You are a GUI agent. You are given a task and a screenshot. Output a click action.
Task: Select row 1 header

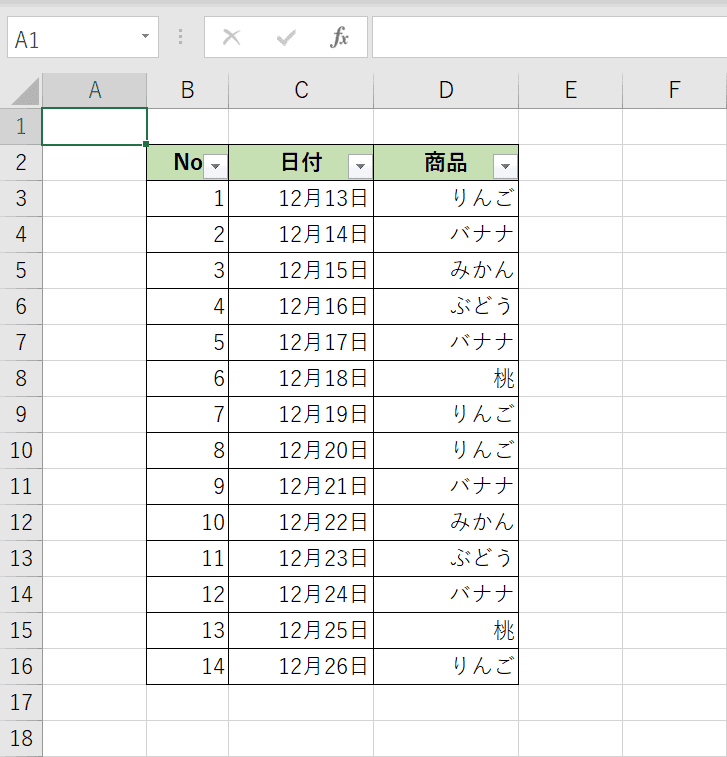coord(21,126)
